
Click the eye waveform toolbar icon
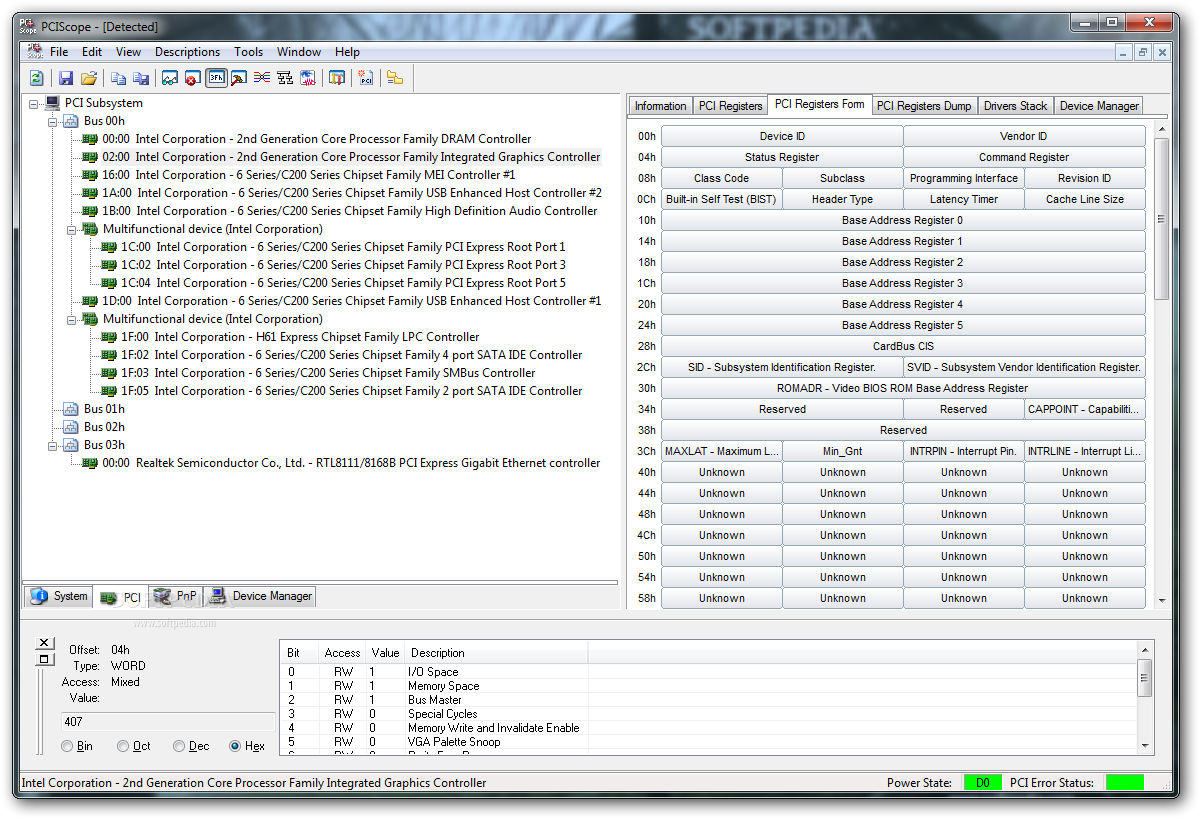(308, 78)
